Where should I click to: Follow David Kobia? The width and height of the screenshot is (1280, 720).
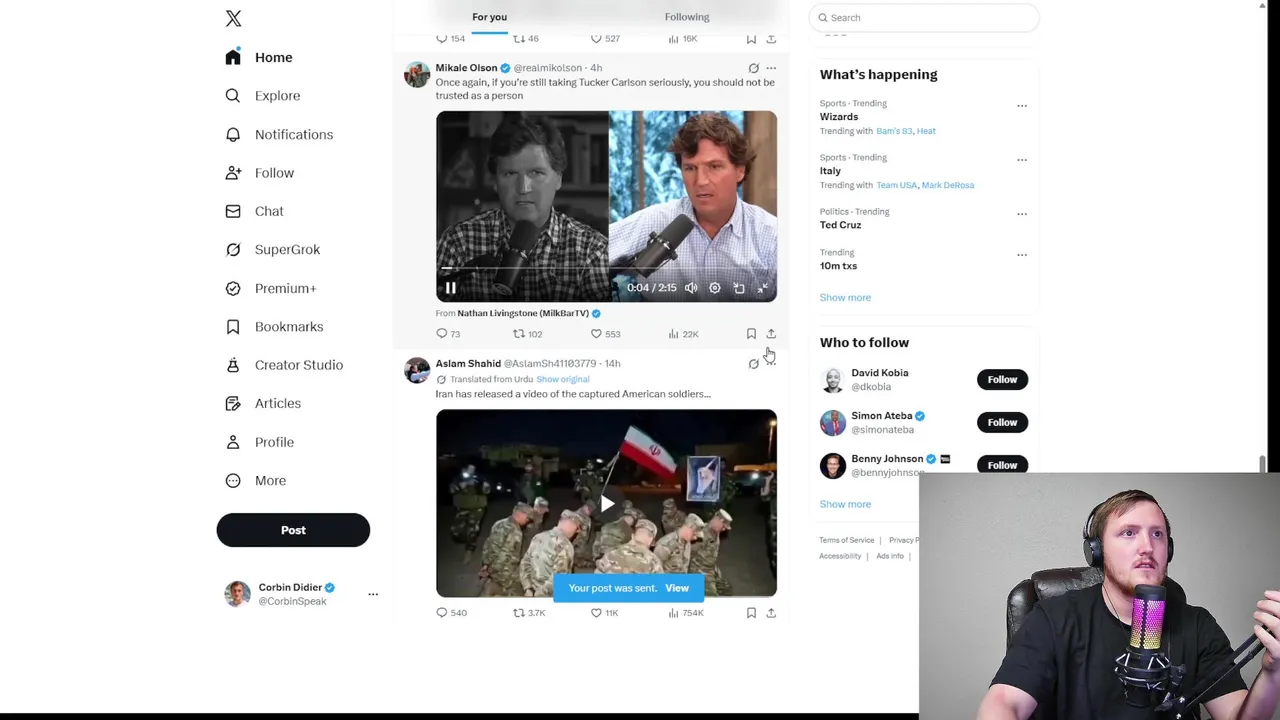coord(1002,379)
